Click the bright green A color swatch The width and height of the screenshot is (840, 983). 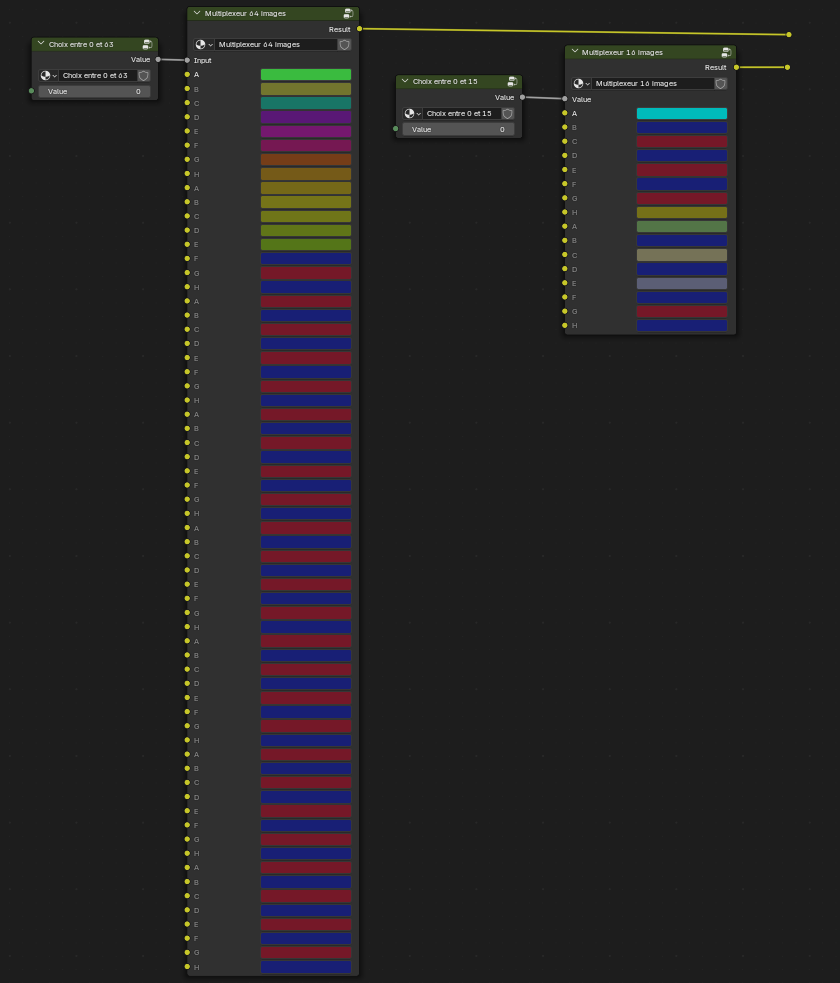click(306, 75)
